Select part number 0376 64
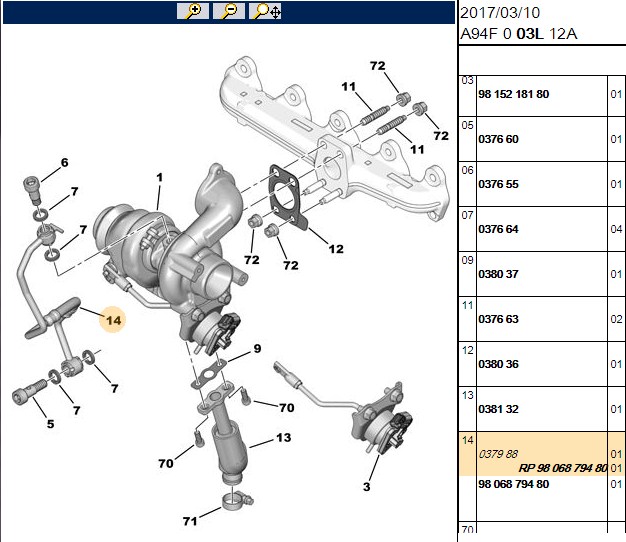626x542 pixels. coord(498,229)
